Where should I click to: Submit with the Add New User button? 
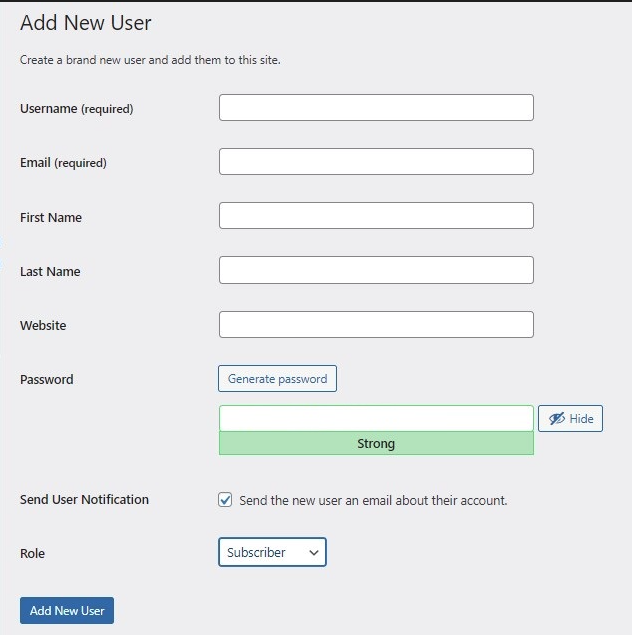pos(67,610)
